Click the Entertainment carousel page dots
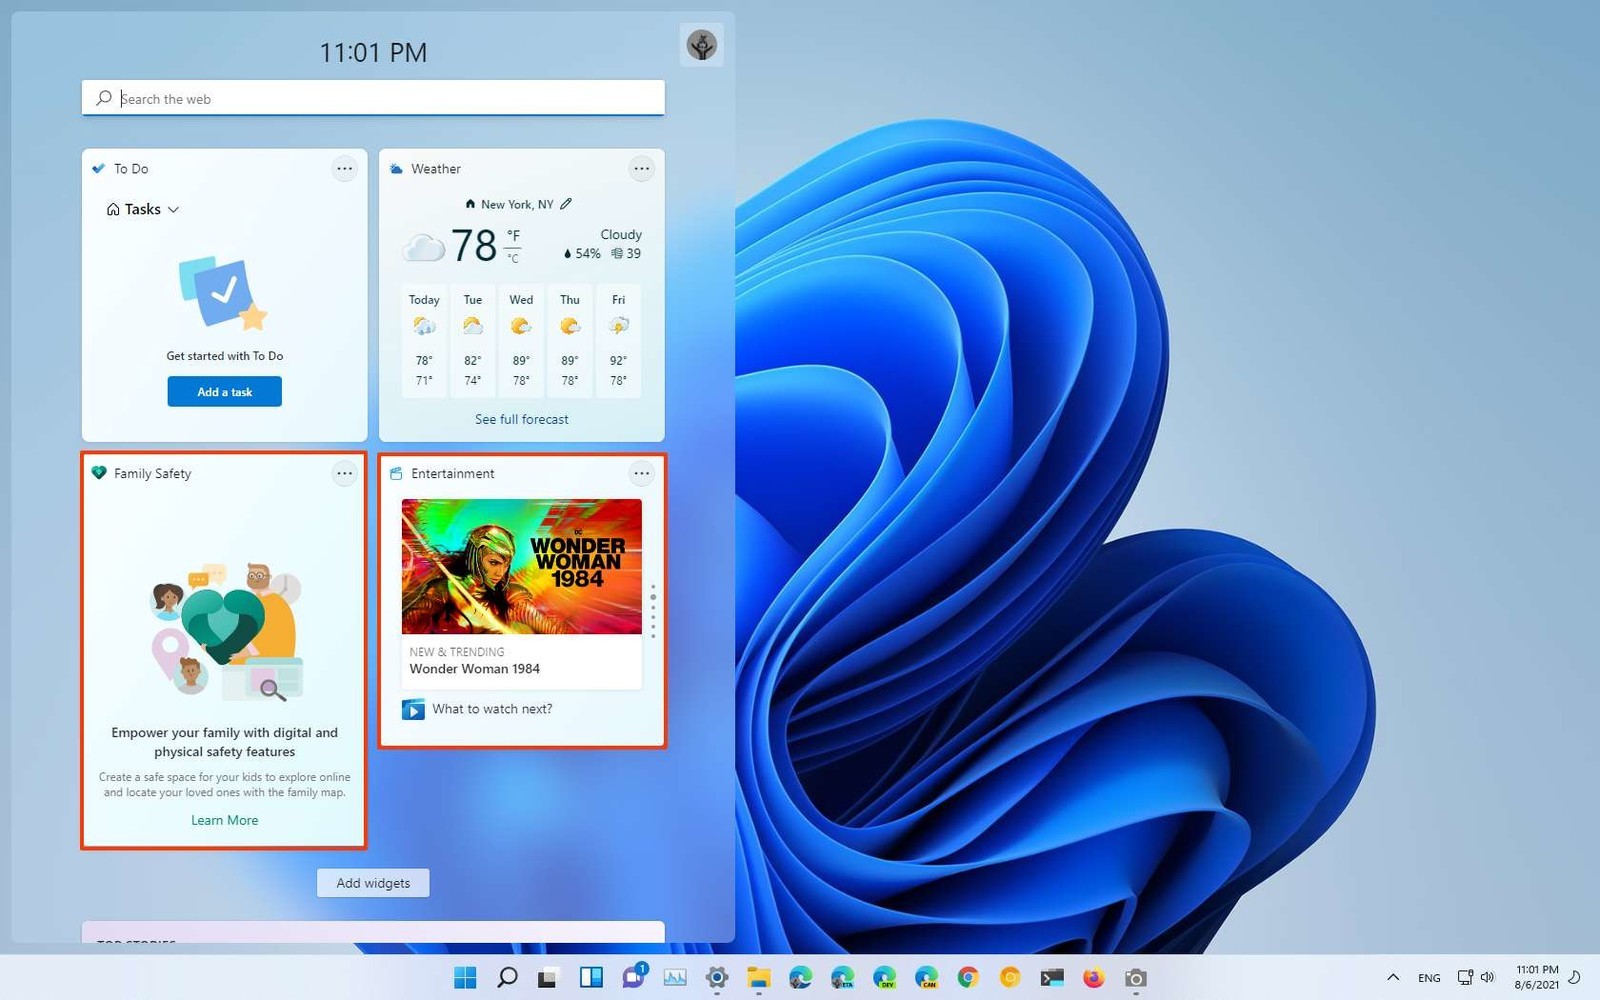 (653, 611)
